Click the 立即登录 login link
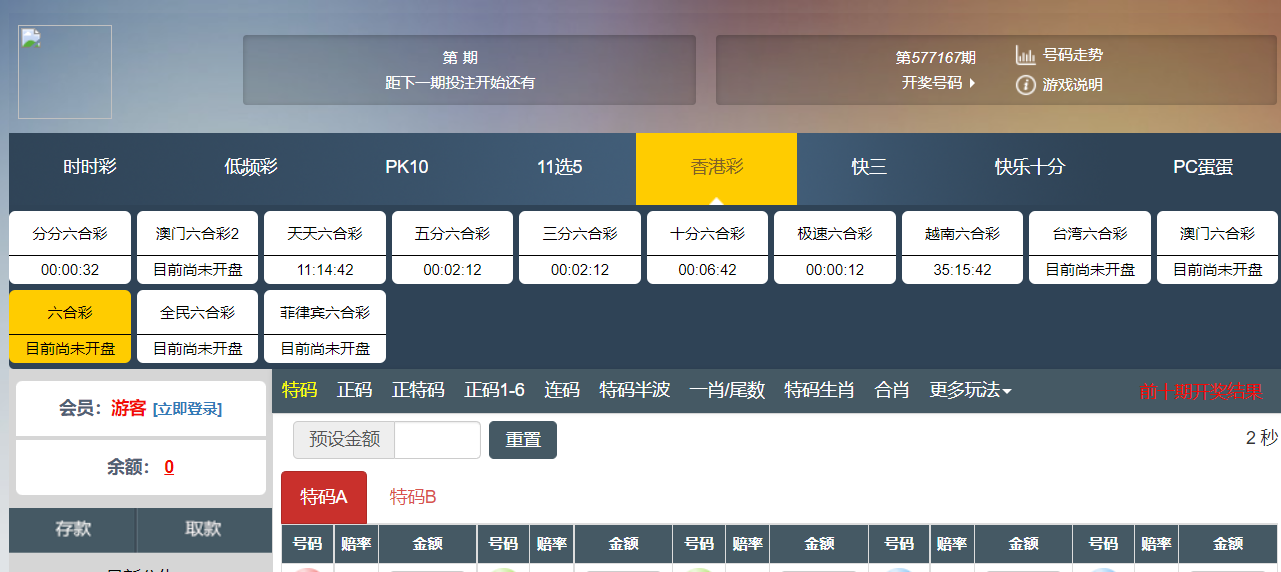 (x=187, y=409)
